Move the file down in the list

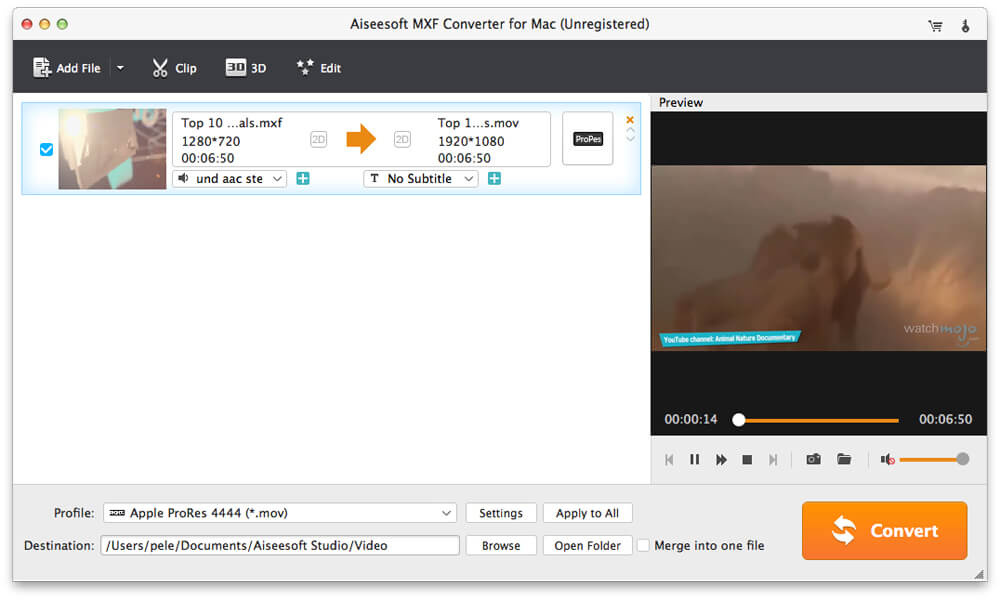pyautogui.click(x=630, y=138)
